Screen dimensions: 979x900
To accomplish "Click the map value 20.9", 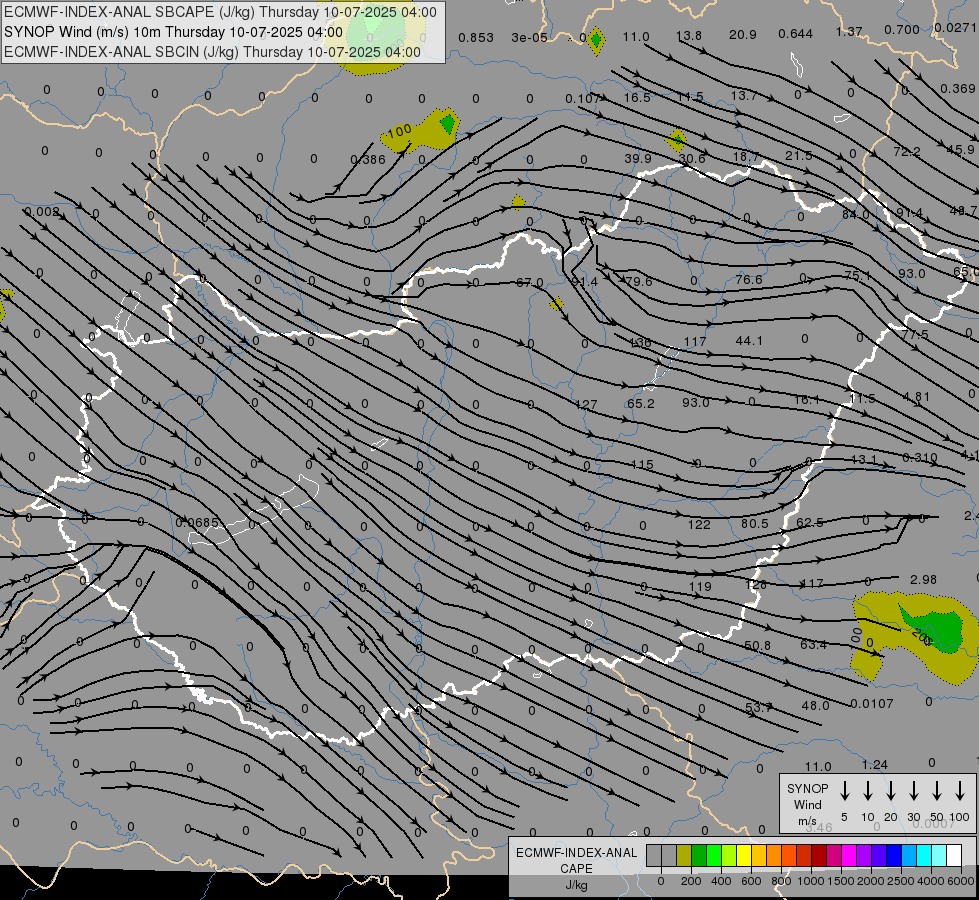I will click(x=742, y=35).
